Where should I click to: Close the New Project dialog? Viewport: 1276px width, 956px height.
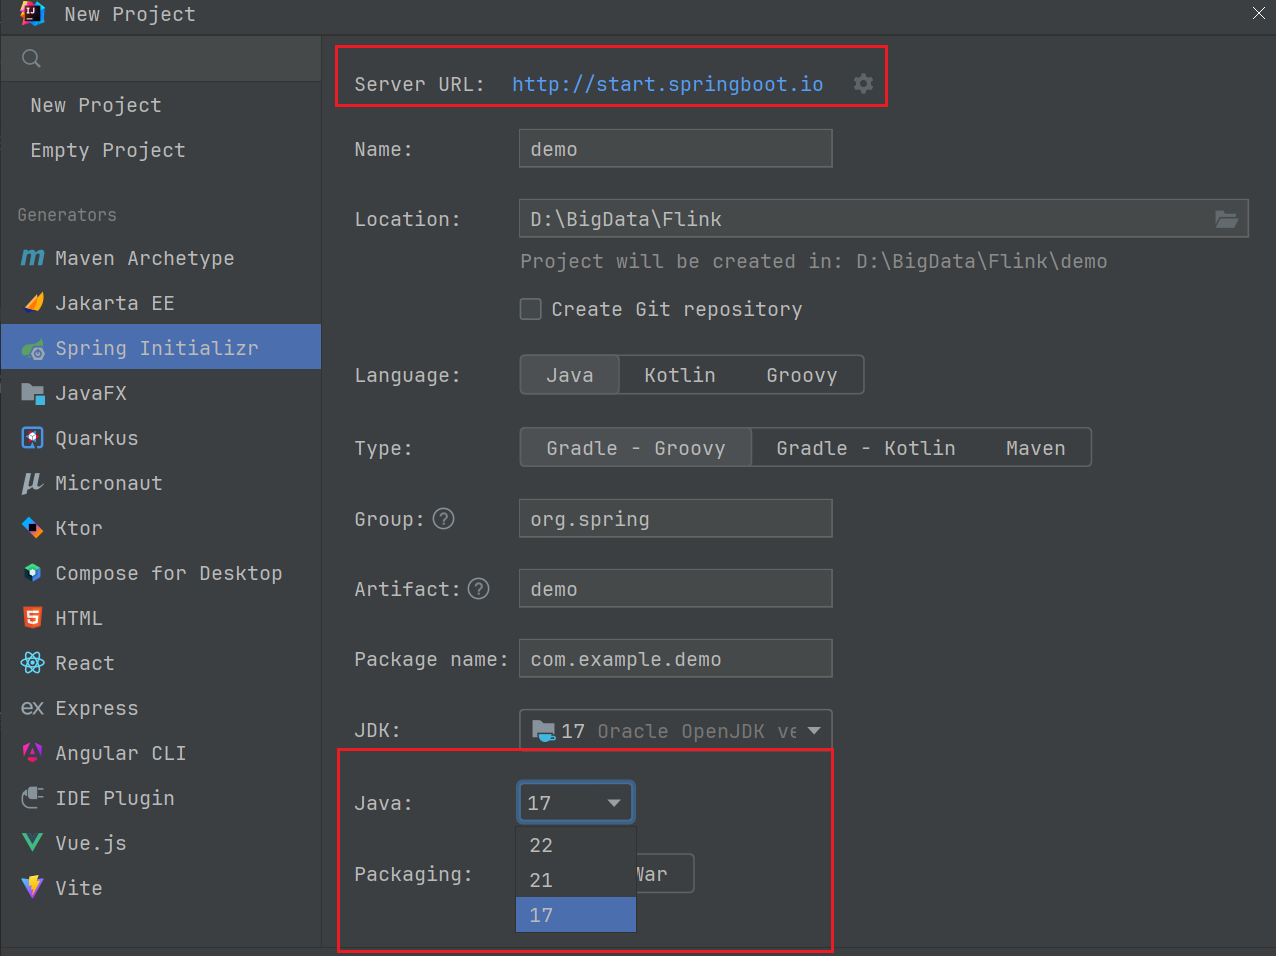pos(1259,13)
